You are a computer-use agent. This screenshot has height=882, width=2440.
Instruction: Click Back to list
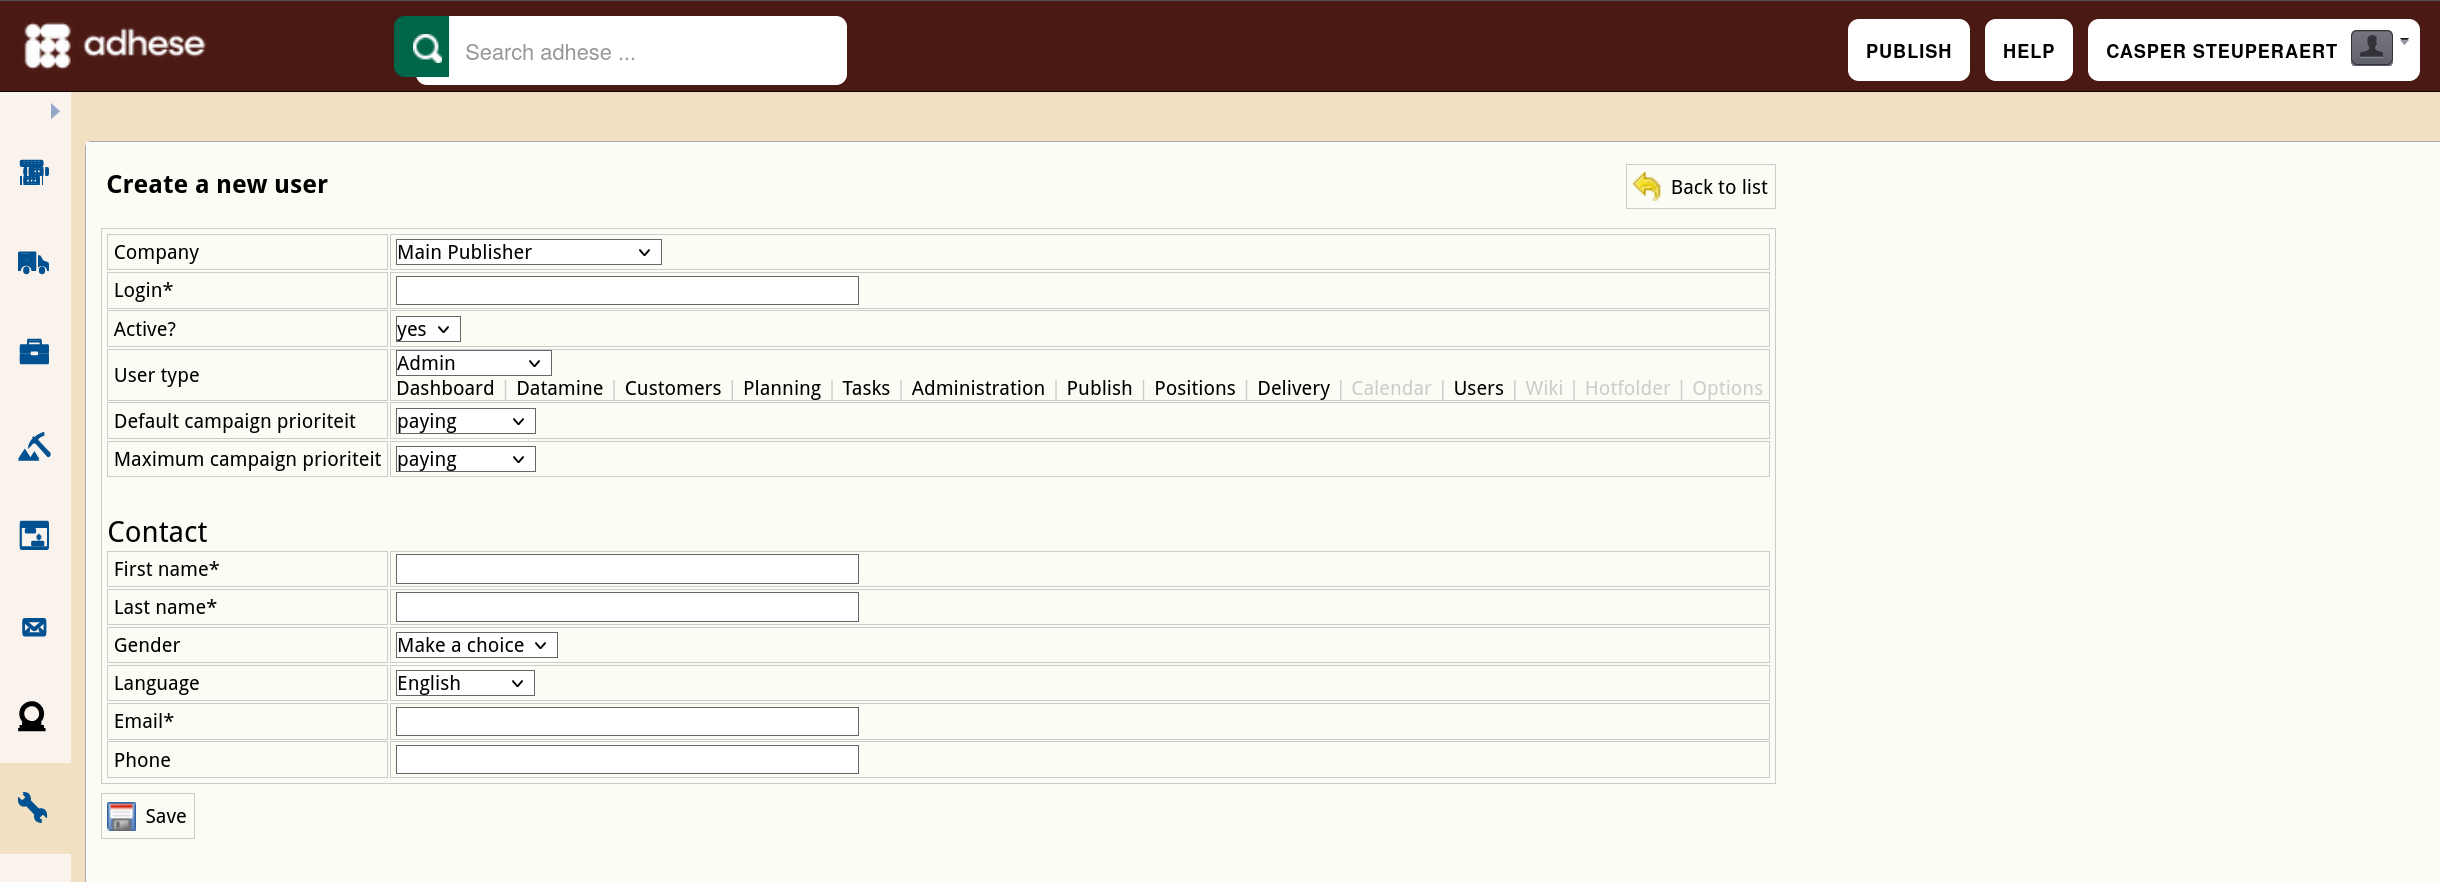click(x=1700, y=187)
